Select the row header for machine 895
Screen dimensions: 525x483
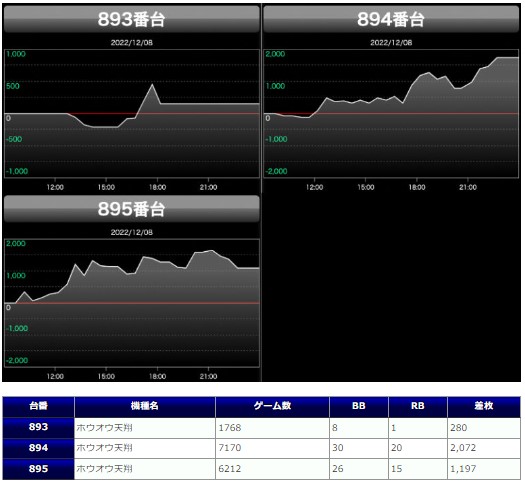39,469
